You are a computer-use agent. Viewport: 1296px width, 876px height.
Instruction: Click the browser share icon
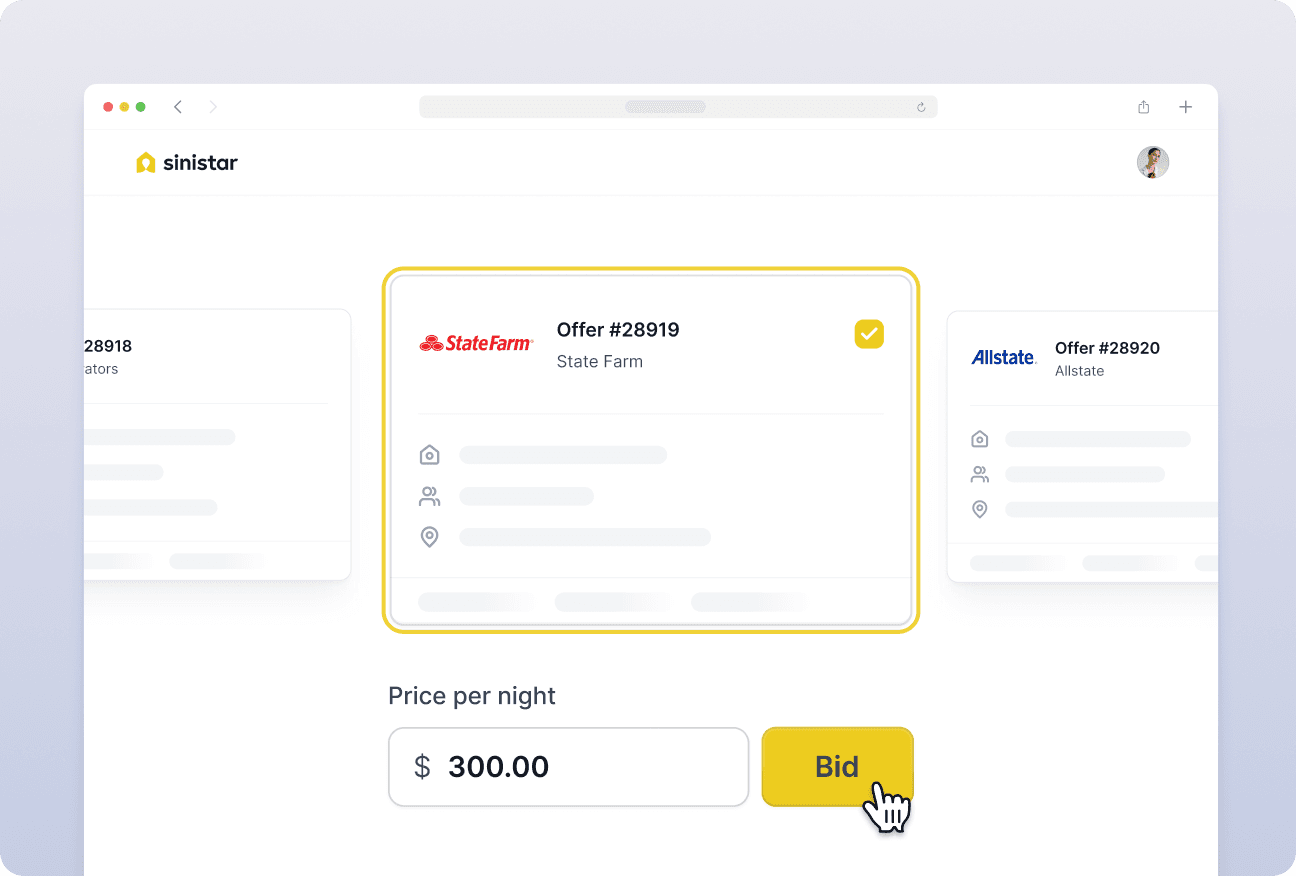coord(1143,106)
